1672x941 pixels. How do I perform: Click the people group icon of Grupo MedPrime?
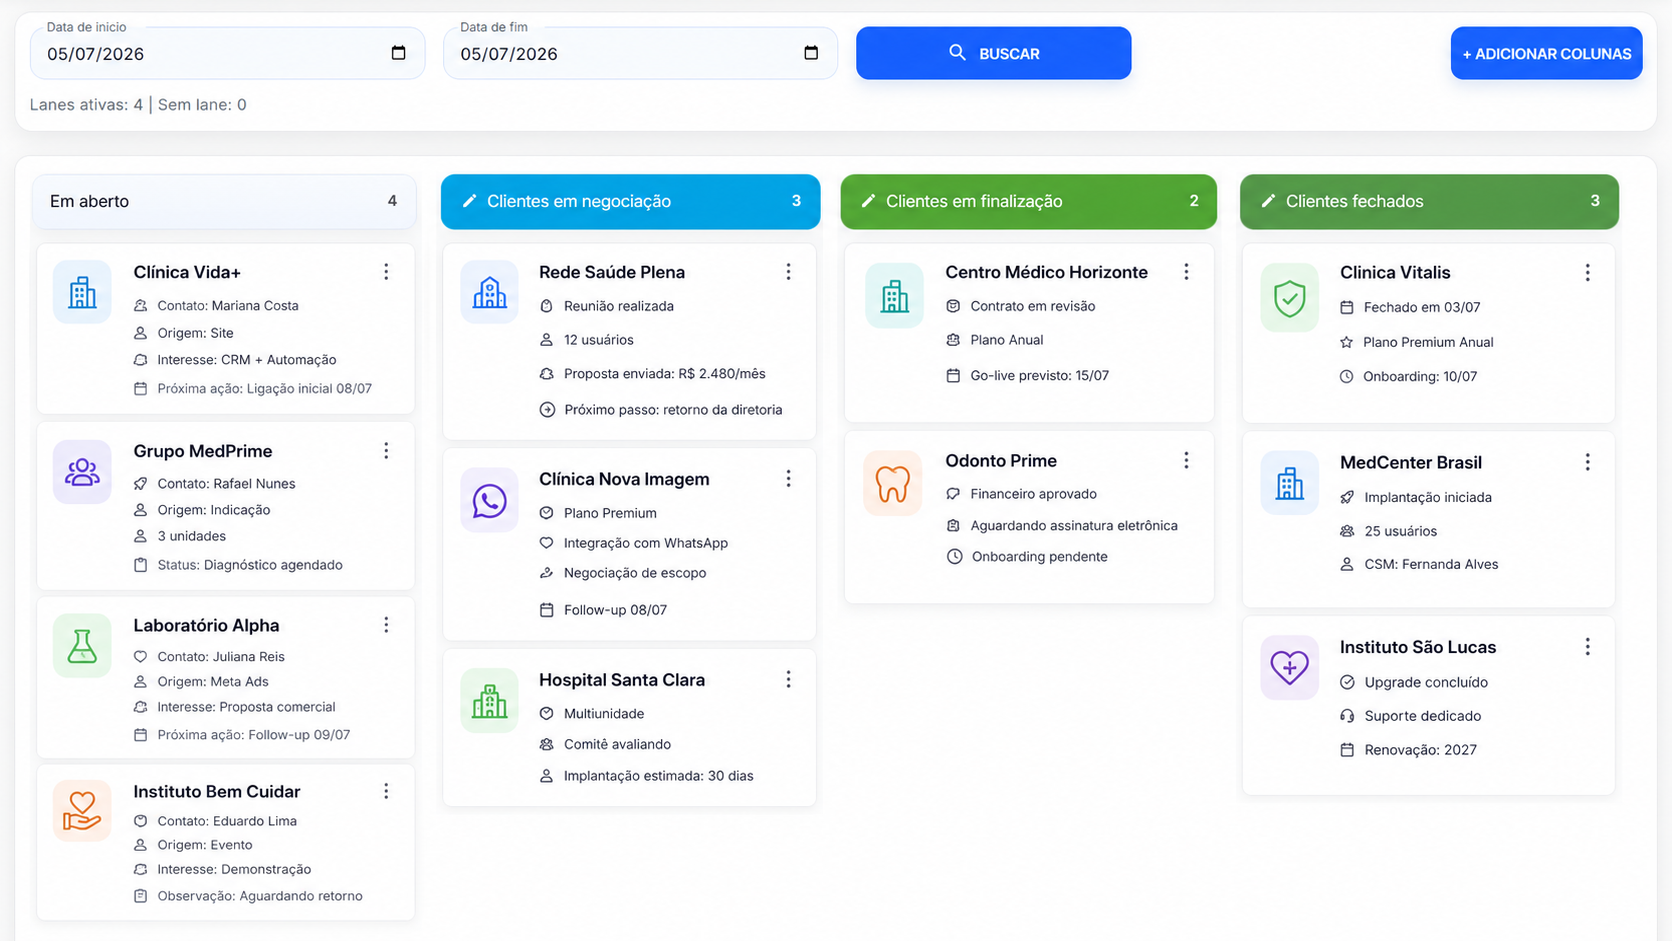[x=82, y=472]
